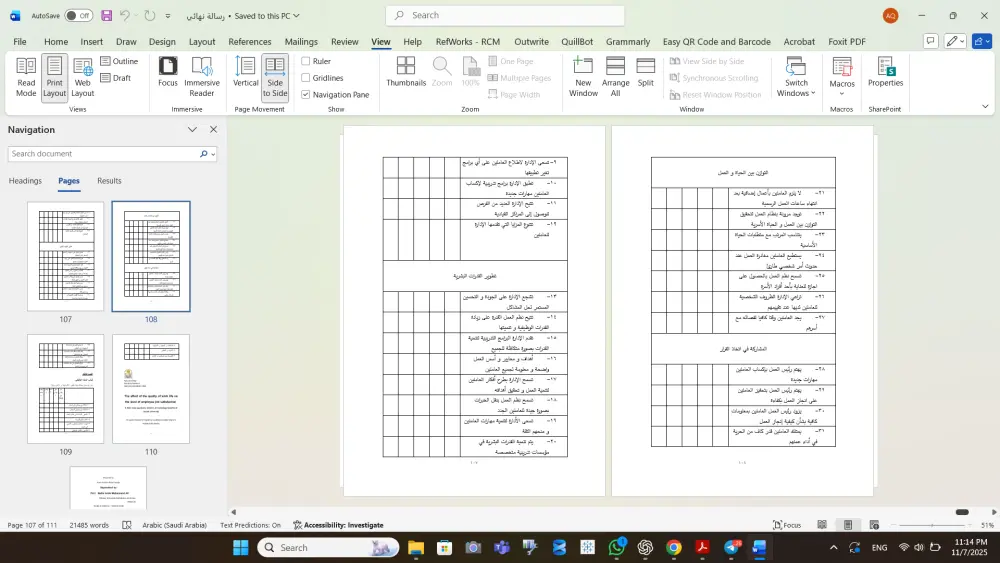The image size is (1000, 563).
Task: Open Adobe Acrobat from taskbar
Action: tap(702, 547)
